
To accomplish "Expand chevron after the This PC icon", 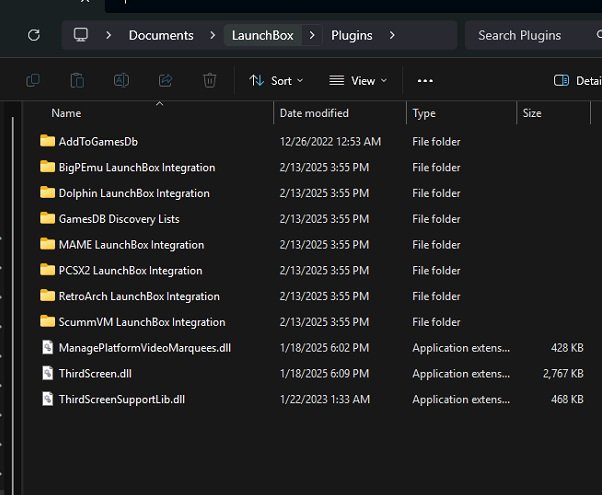I will [x=109, y=35].
